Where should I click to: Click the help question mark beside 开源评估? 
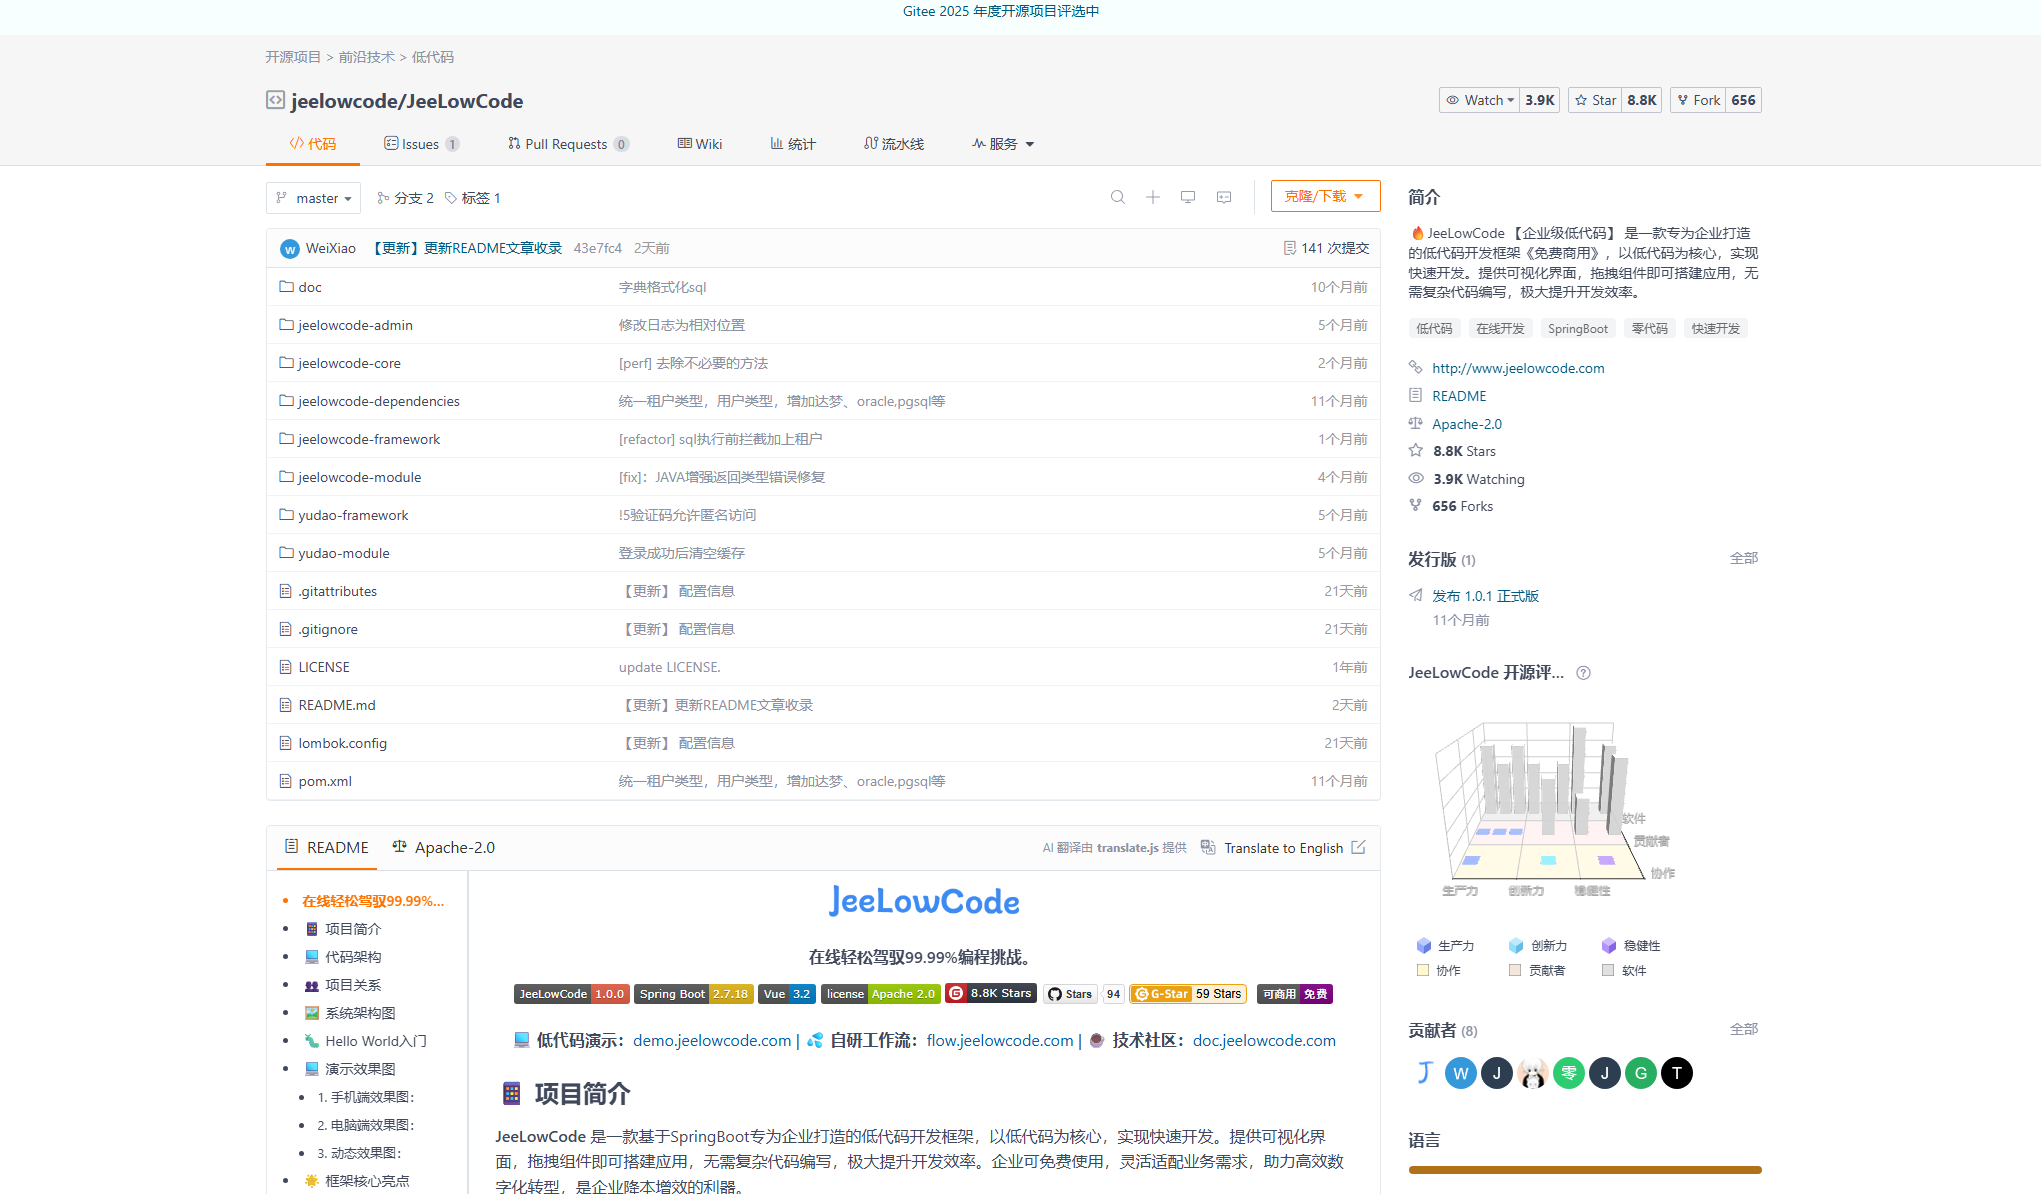pyautogui.click(x=1583, y=673)
